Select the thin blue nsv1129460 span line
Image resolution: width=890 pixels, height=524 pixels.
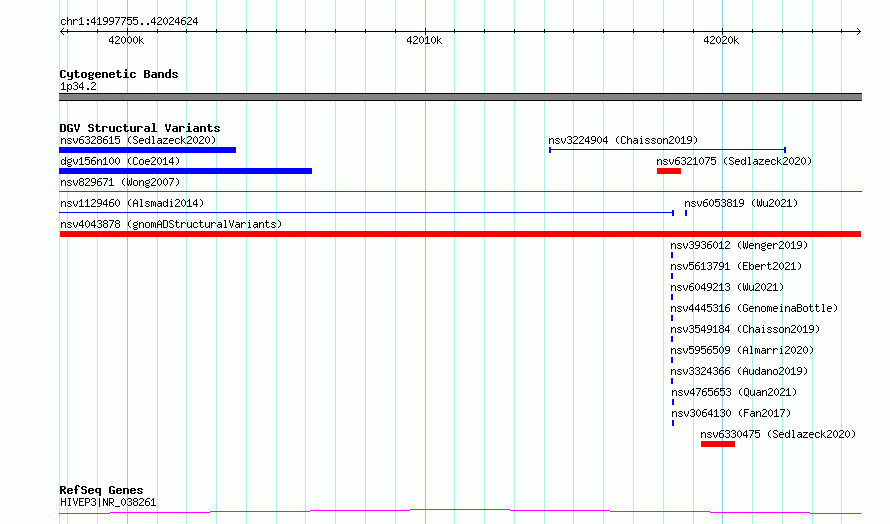point(366,213)
